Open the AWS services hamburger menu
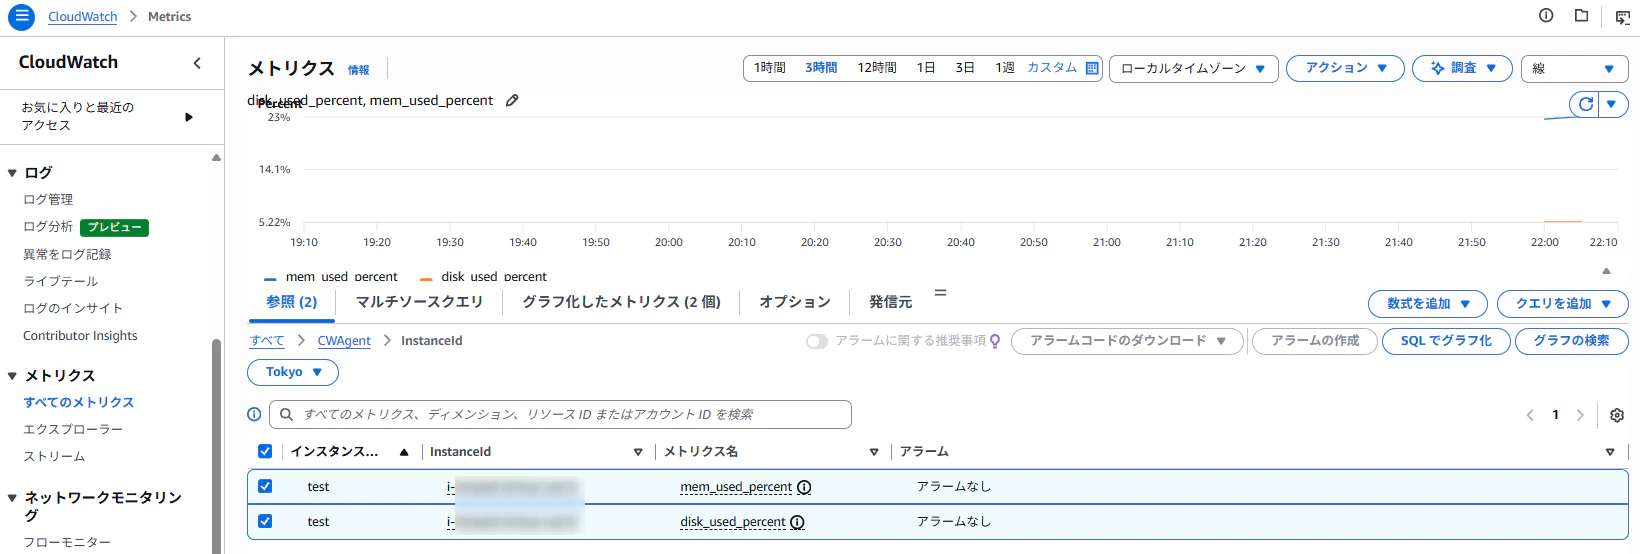1640x554 pixels. point(21,16)
